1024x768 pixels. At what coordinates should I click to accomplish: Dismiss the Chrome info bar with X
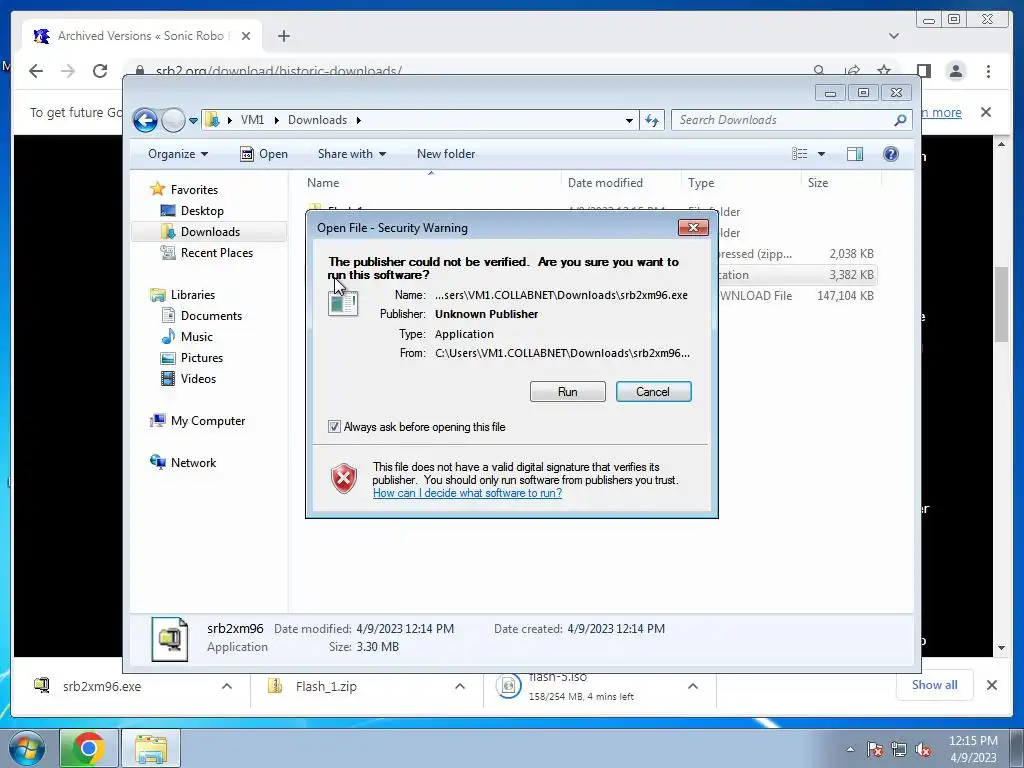coord(985,112)
